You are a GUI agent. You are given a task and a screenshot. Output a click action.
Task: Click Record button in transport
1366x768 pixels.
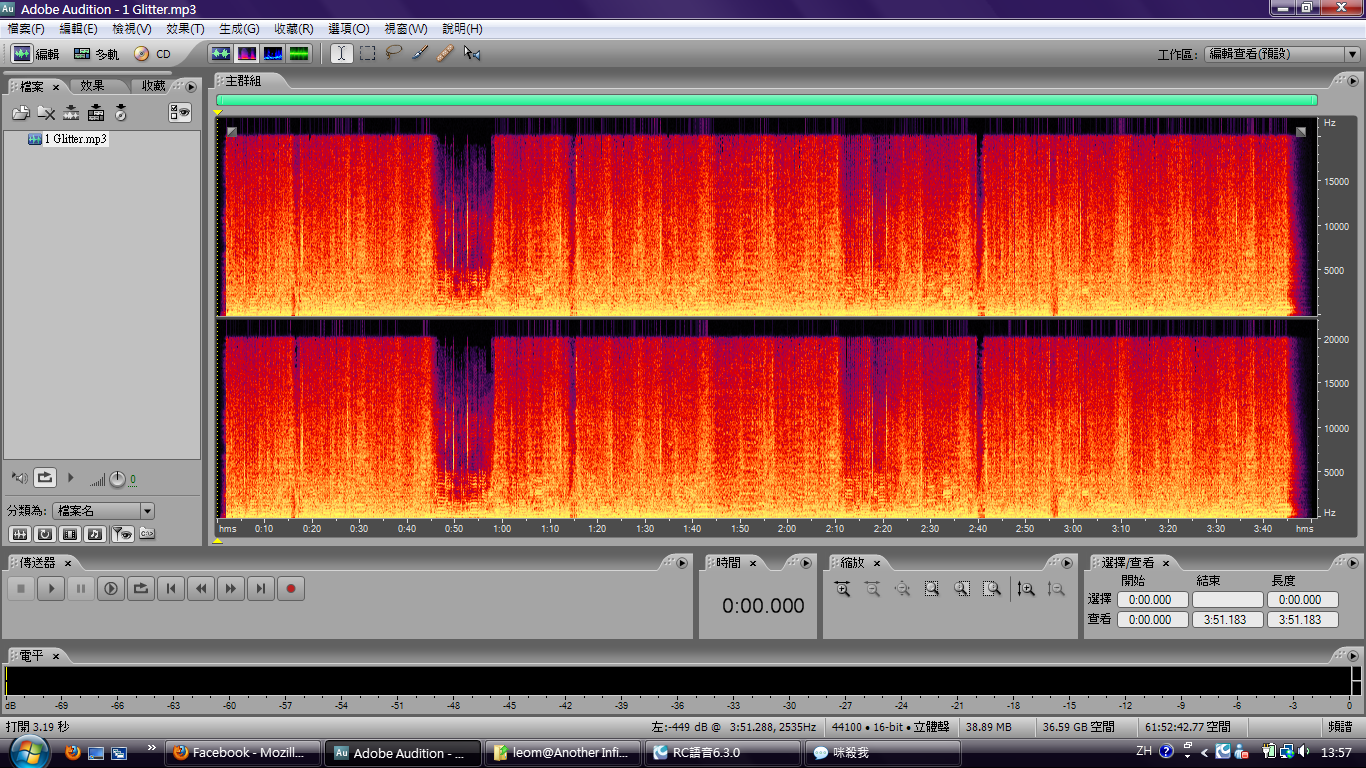click(x=291, y=589)
